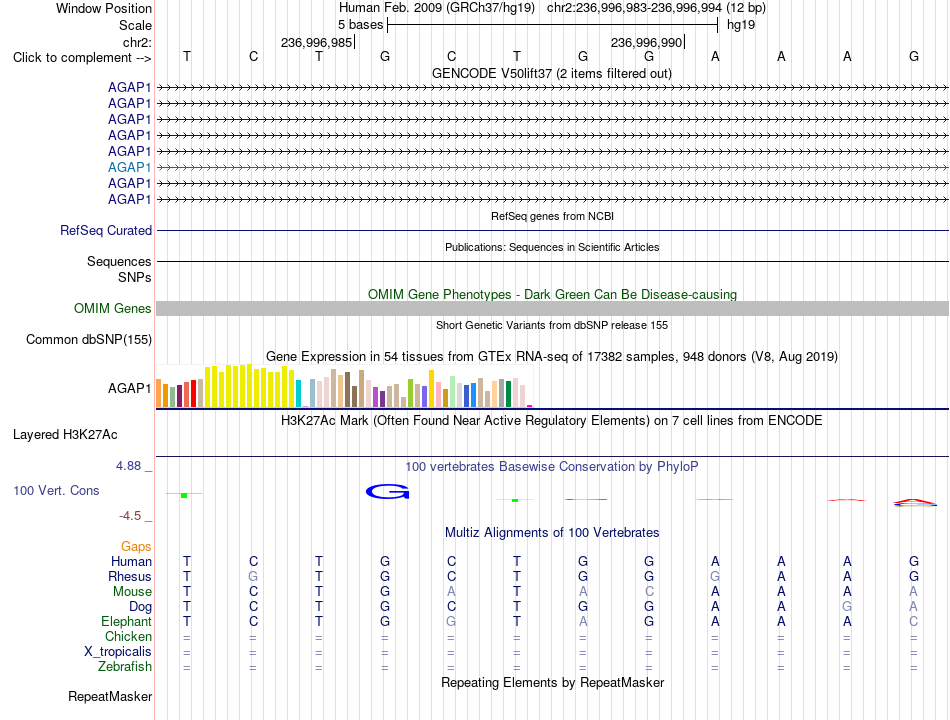Click the 'OMIM Gene Phenotypes' green title
Viewport: 950px width, 720px height.
point(552,295)
